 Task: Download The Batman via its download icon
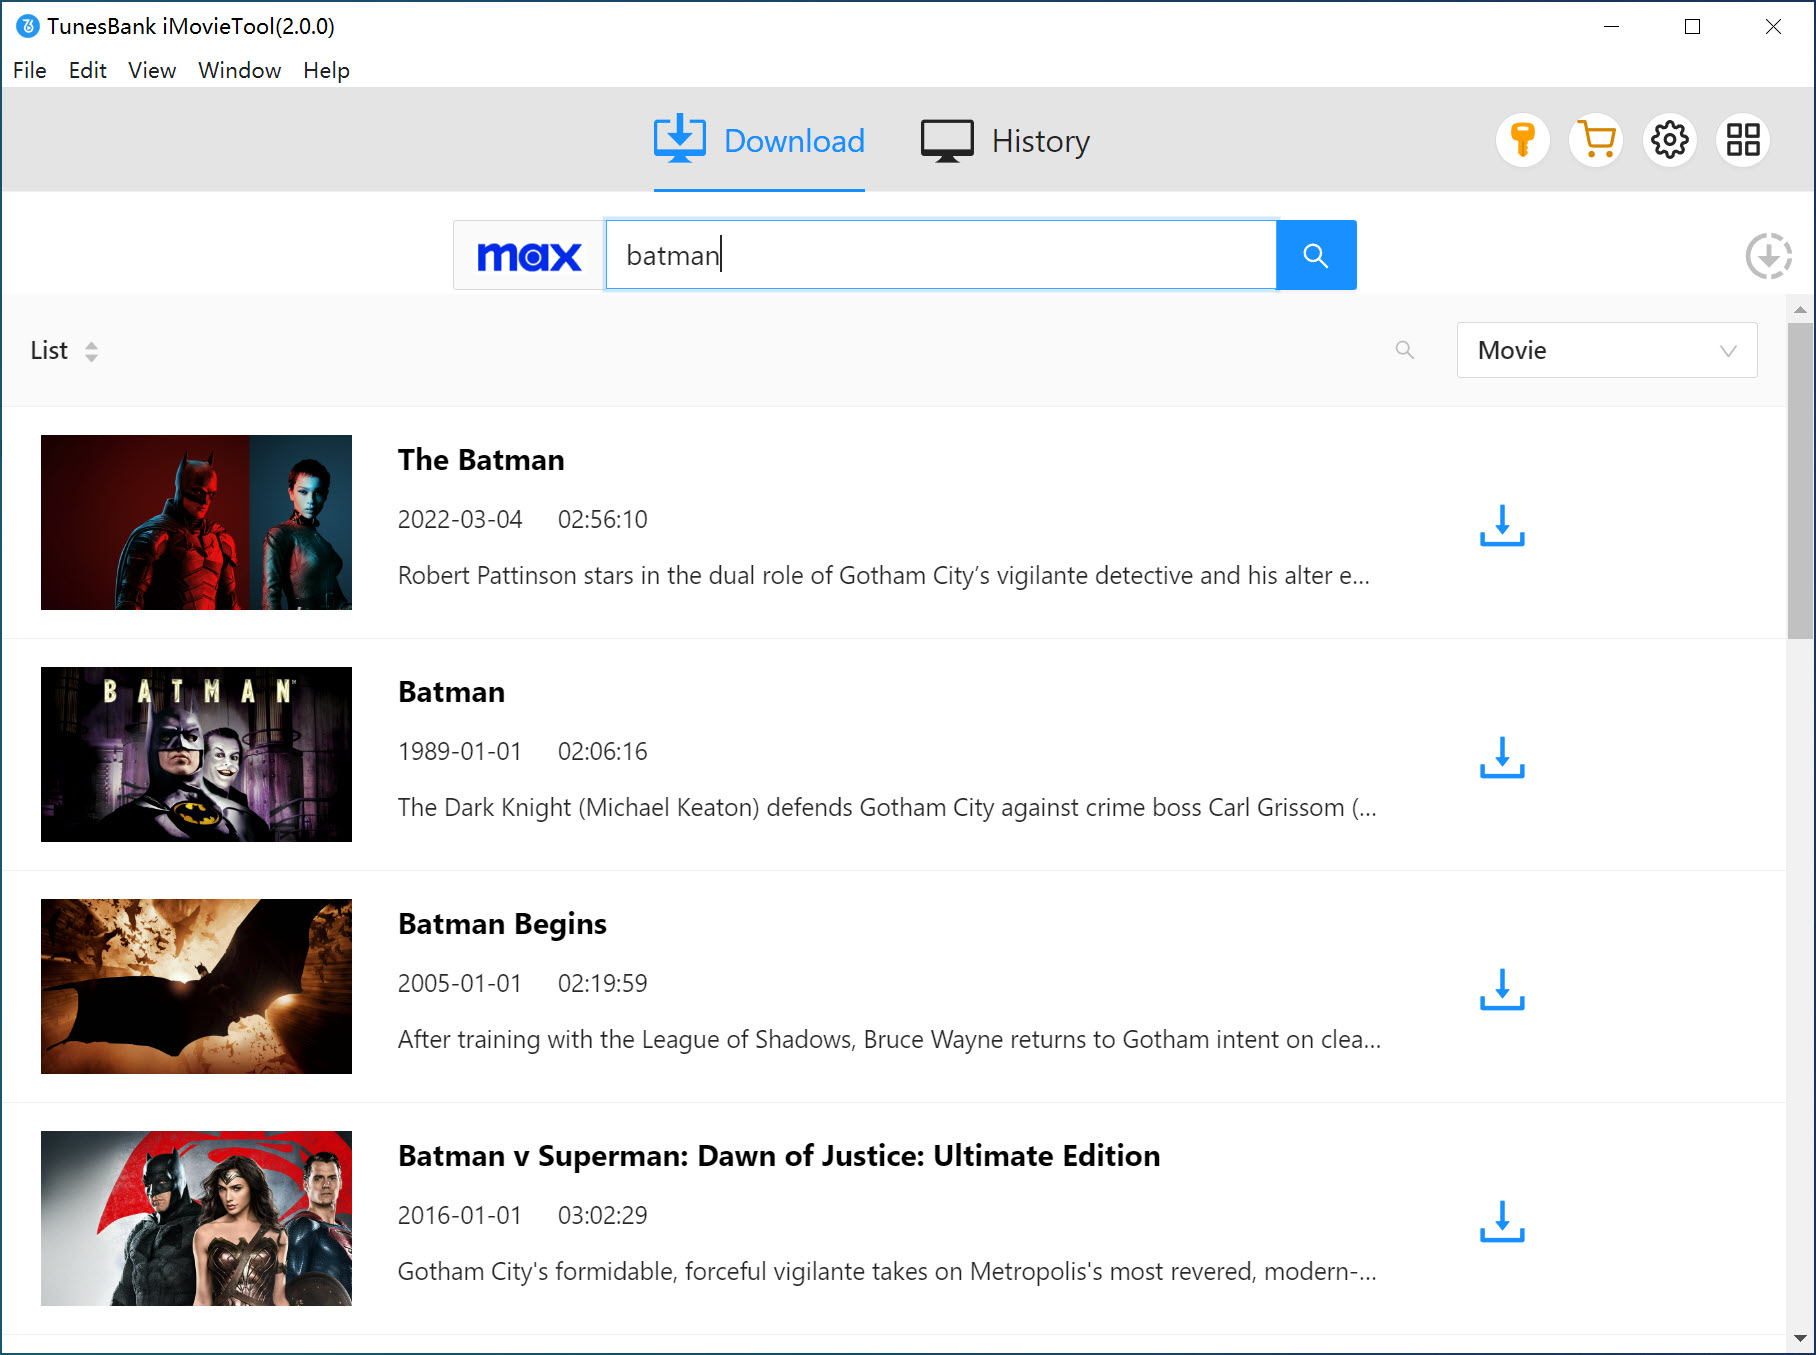coord(1502,525)
